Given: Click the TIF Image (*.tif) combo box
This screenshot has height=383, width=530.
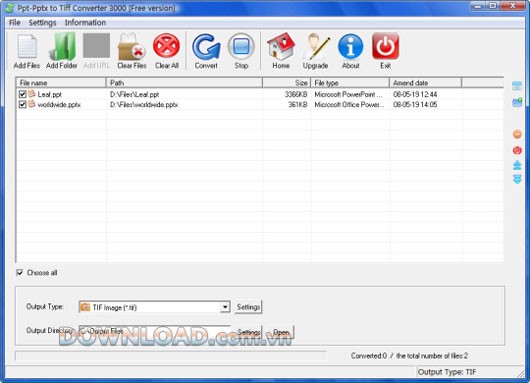Looking at the screenshot, I should [x=154, y=307].
